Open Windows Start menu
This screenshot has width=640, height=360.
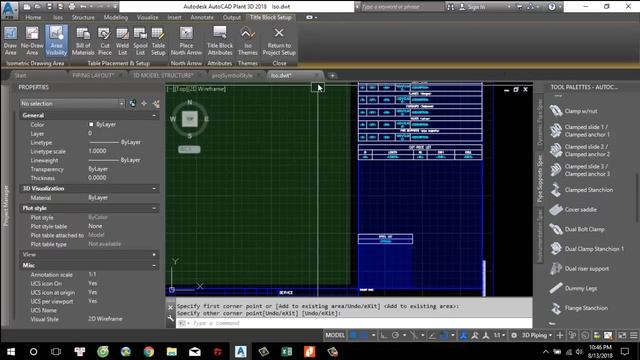pos(11,351)
